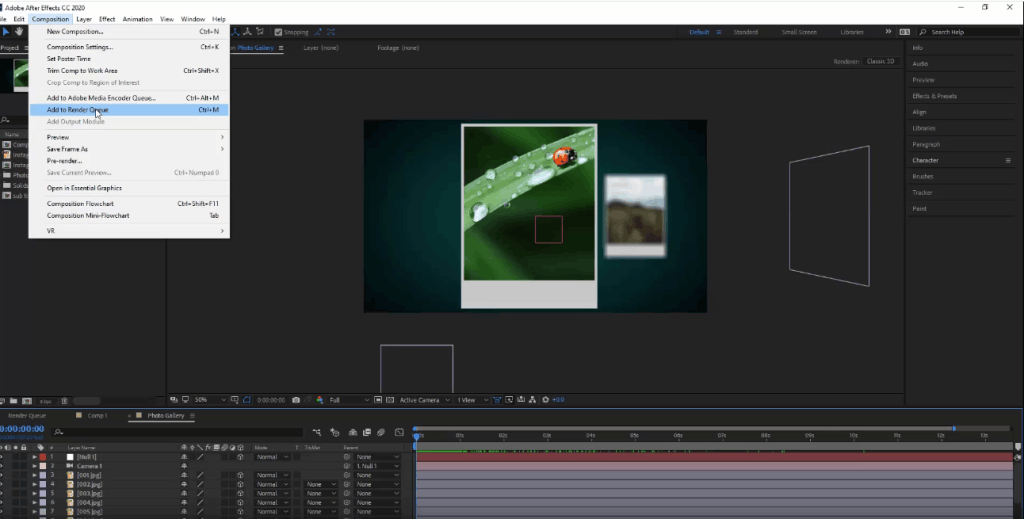Screen dimensions: 1024x519
Task: Select the Selection arrow tool
Action: (7, 31)
